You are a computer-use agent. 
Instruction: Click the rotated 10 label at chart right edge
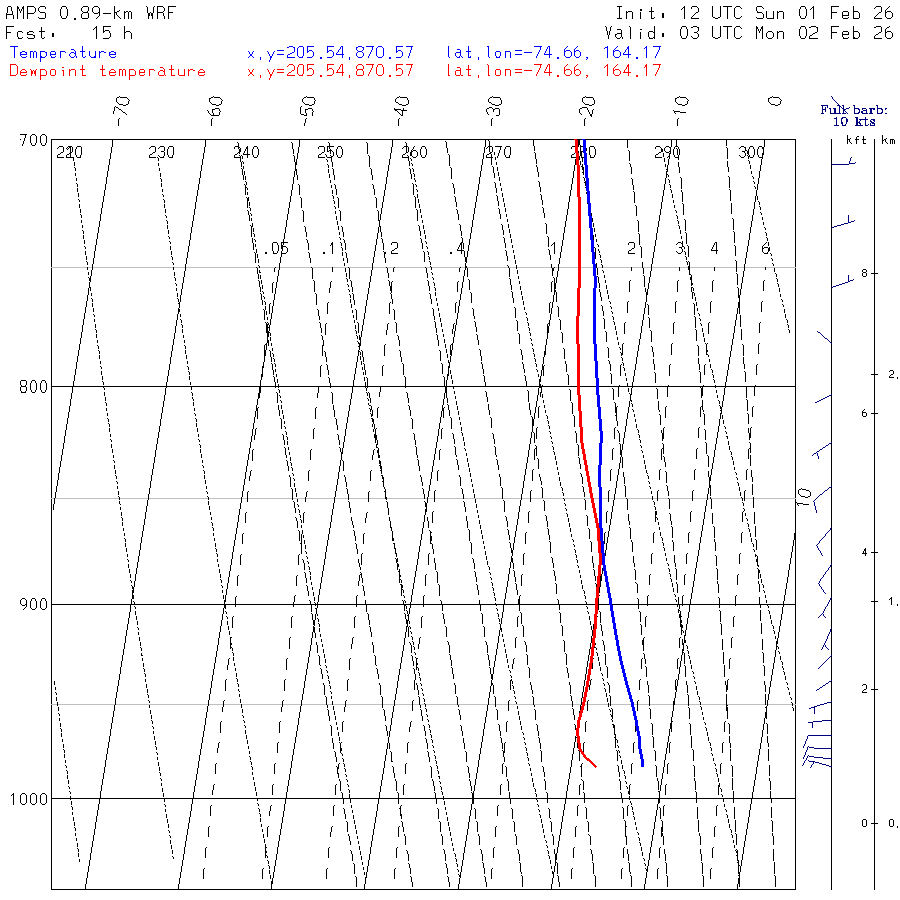[x=804, y=496]
